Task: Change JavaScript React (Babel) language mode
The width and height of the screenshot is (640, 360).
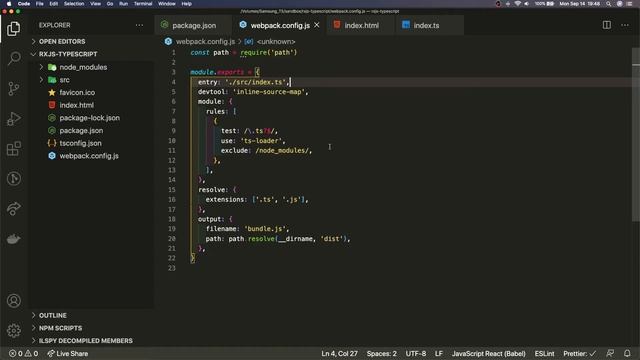Action: 488,353
